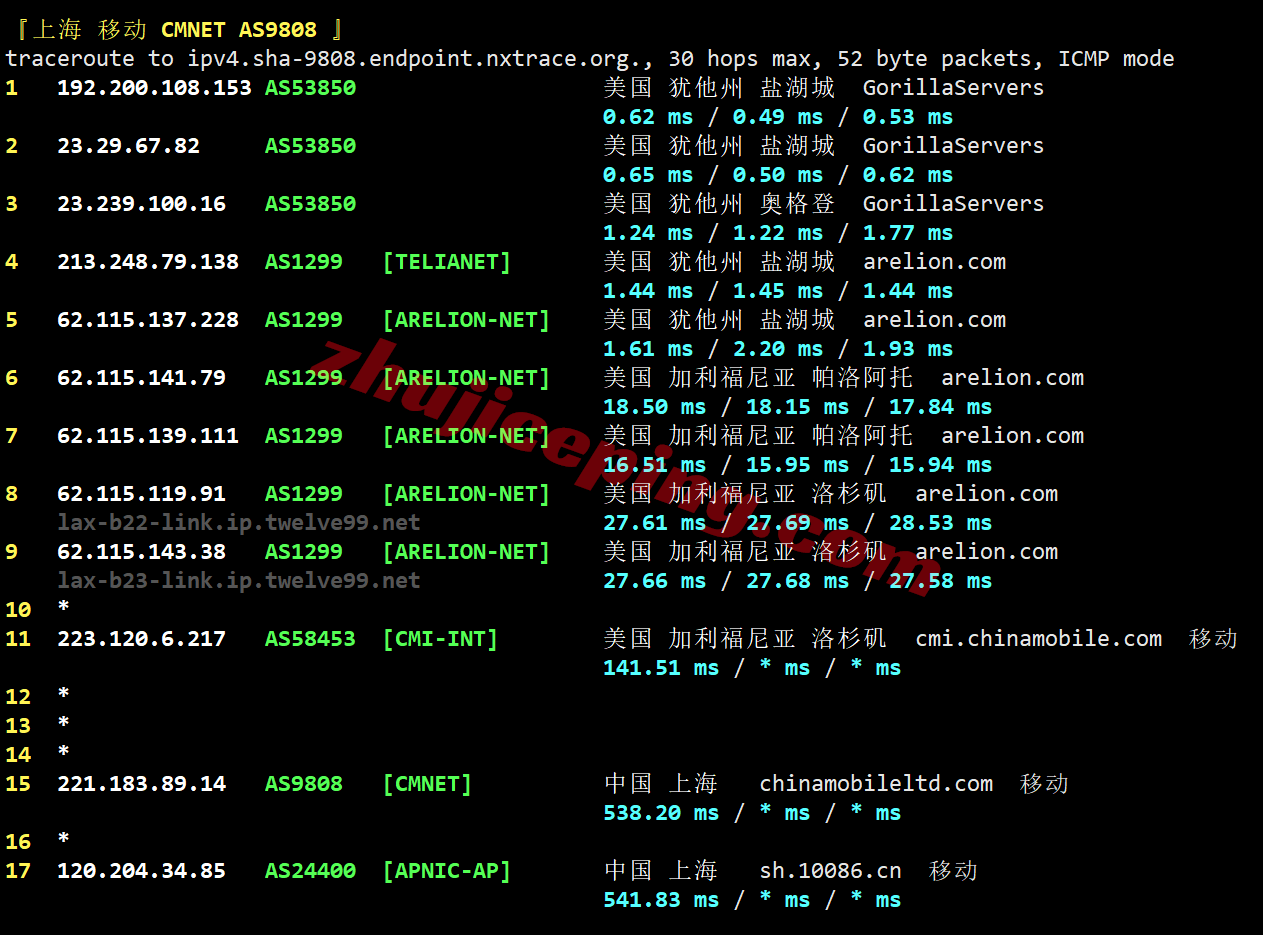The width and height of the screenshot is (1263, 935).
Task: Click the [CMI-INT] tag at hop 11
Action: pos(440,639)
